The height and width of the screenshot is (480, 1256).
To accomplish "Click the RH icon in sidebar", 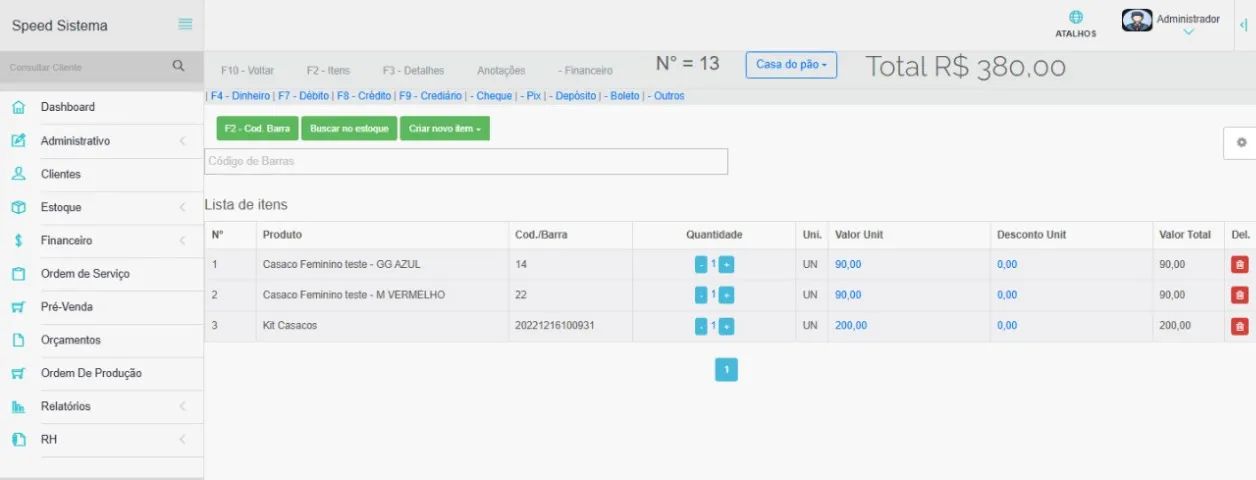I will point(18,439).
